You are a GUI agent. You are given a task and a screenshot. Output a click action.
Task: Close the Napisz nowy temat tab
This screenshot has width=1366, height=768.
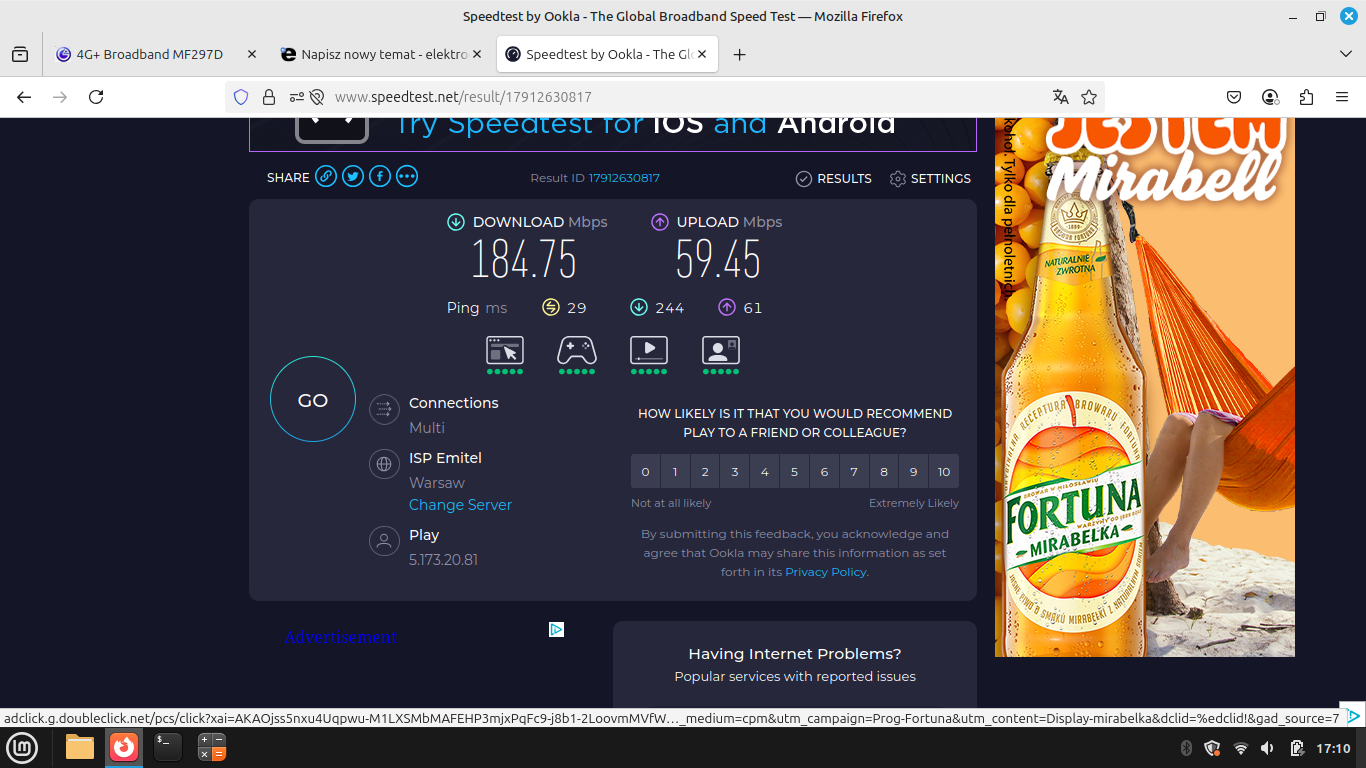[x=476, y=54]
